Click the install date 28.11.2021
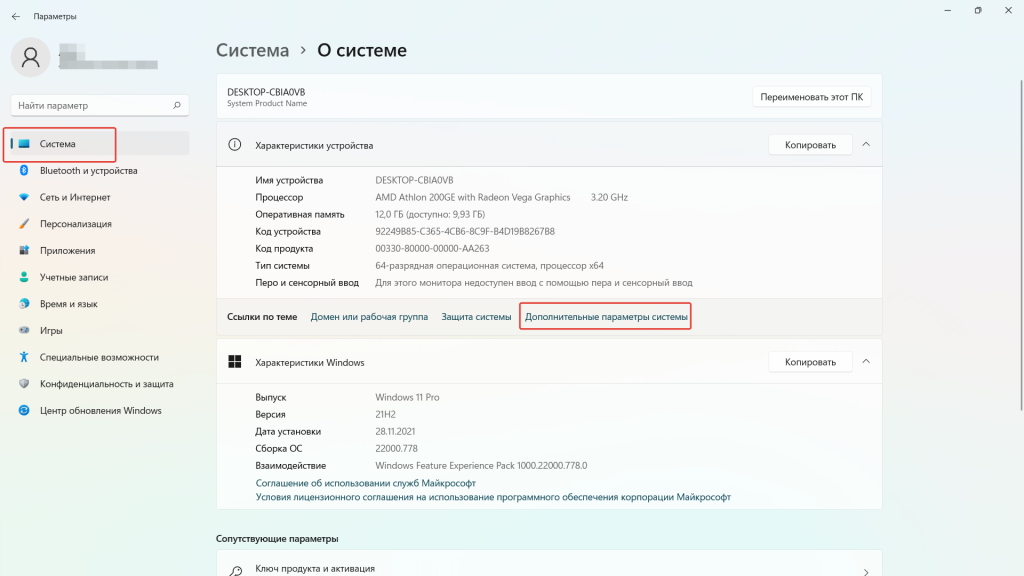 point(395,432)
